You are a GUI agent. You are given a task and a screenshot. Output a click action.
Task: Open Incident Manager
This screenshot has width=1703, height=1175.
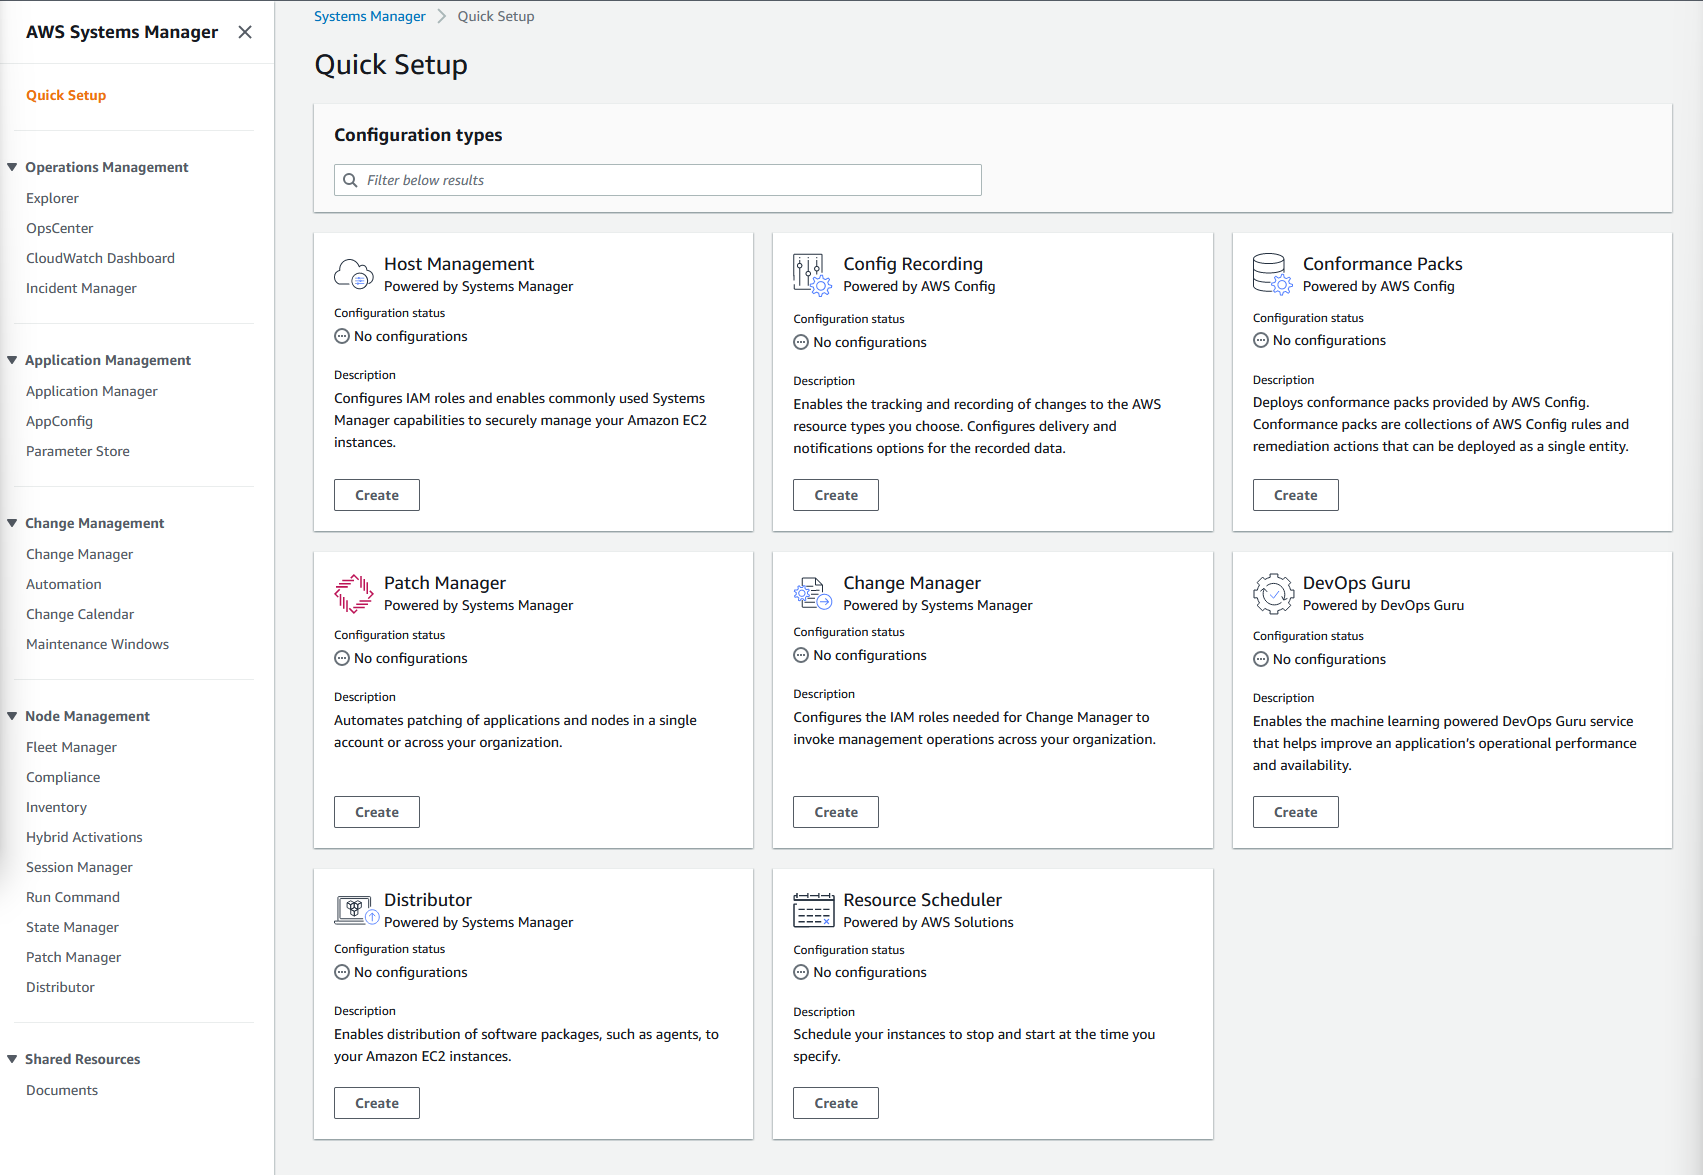[81, 288]
